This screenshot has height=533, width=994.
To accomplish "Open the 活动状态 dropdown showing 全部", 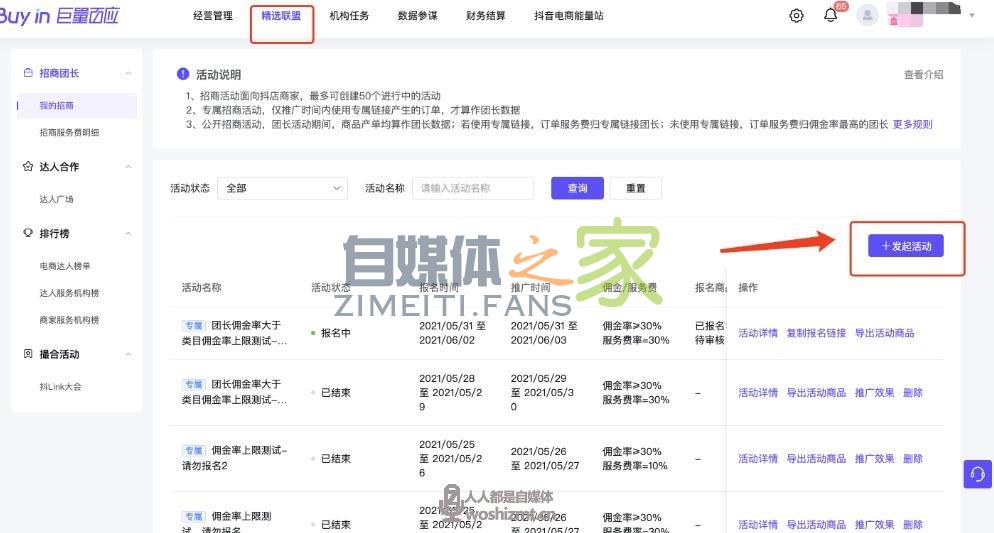I will (x=282, y=188).
